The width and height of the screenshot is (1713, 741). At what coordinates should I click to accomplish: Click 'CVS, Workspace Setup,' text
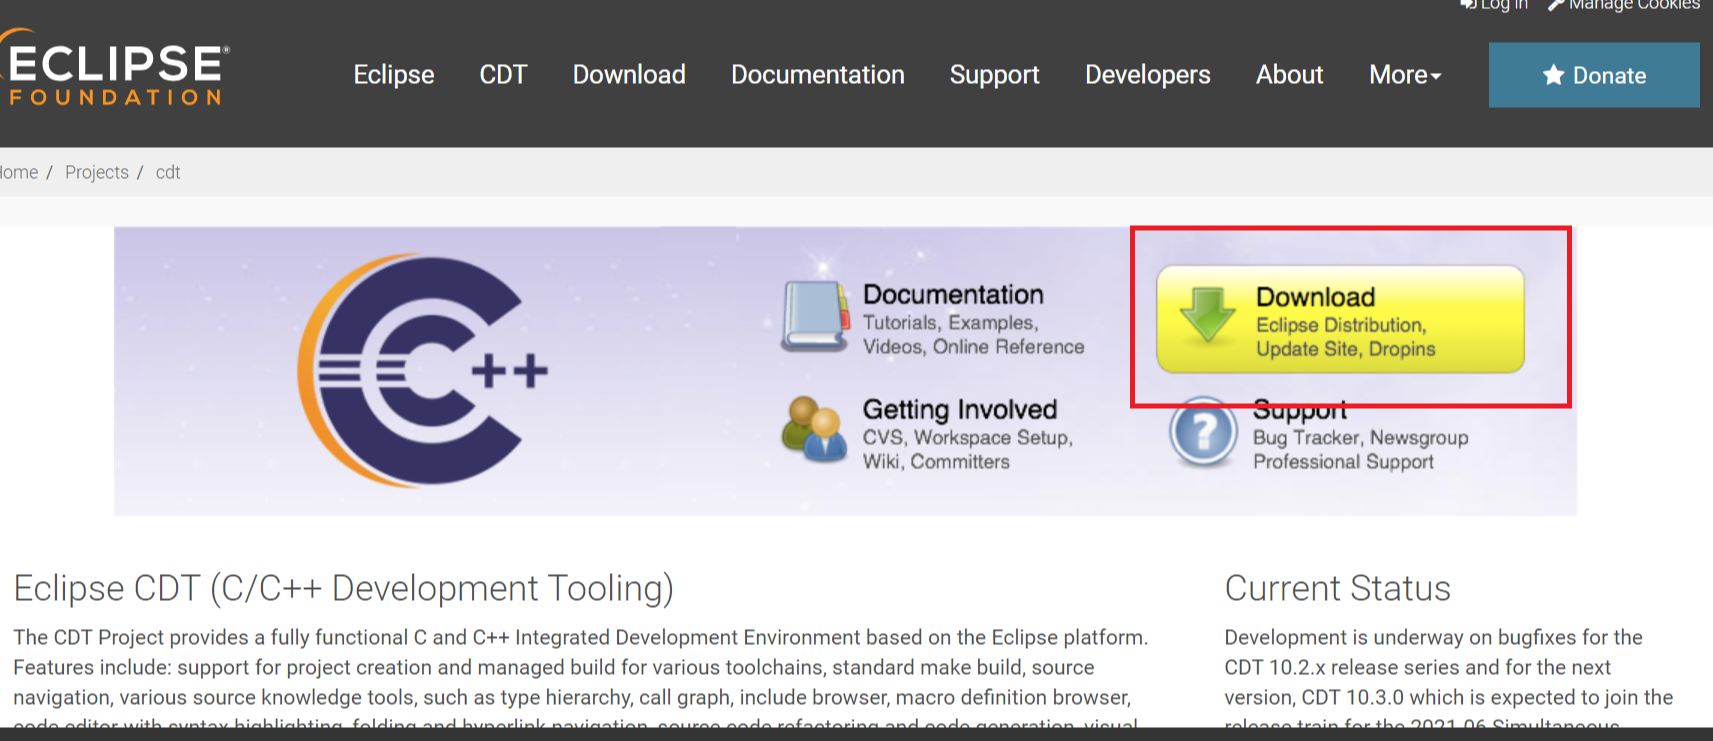click(x=968, y=438)
